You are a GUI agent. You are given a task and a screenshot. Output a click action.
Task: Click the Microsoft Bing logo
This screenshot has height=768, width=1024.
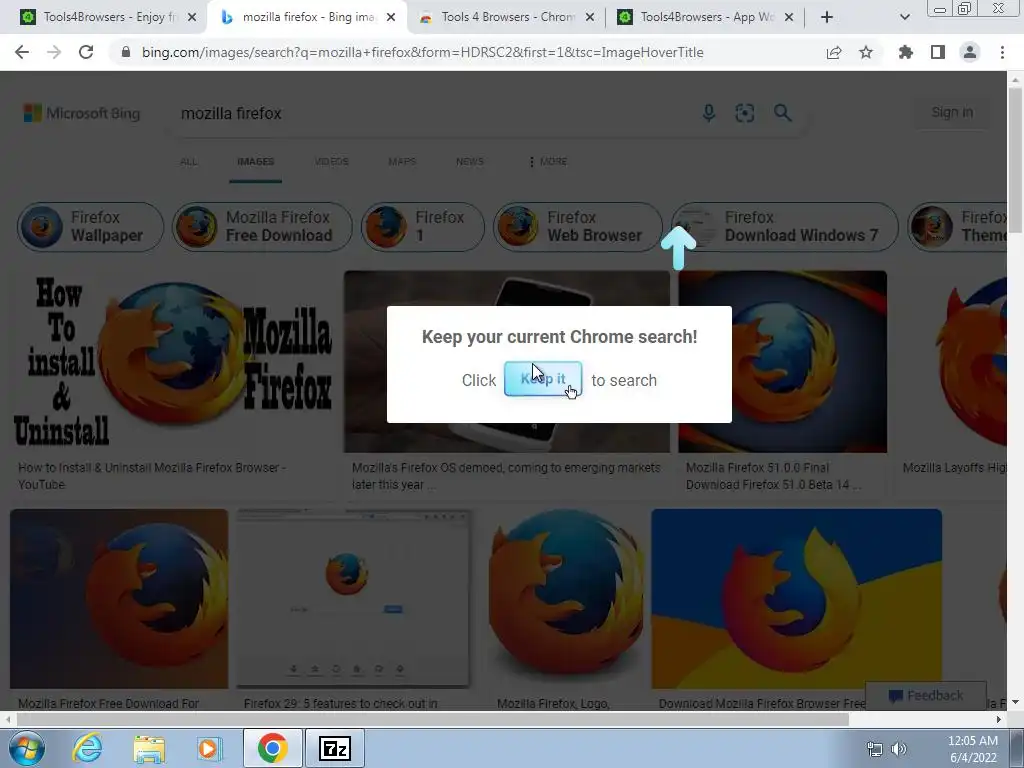(x=82, y=113)
